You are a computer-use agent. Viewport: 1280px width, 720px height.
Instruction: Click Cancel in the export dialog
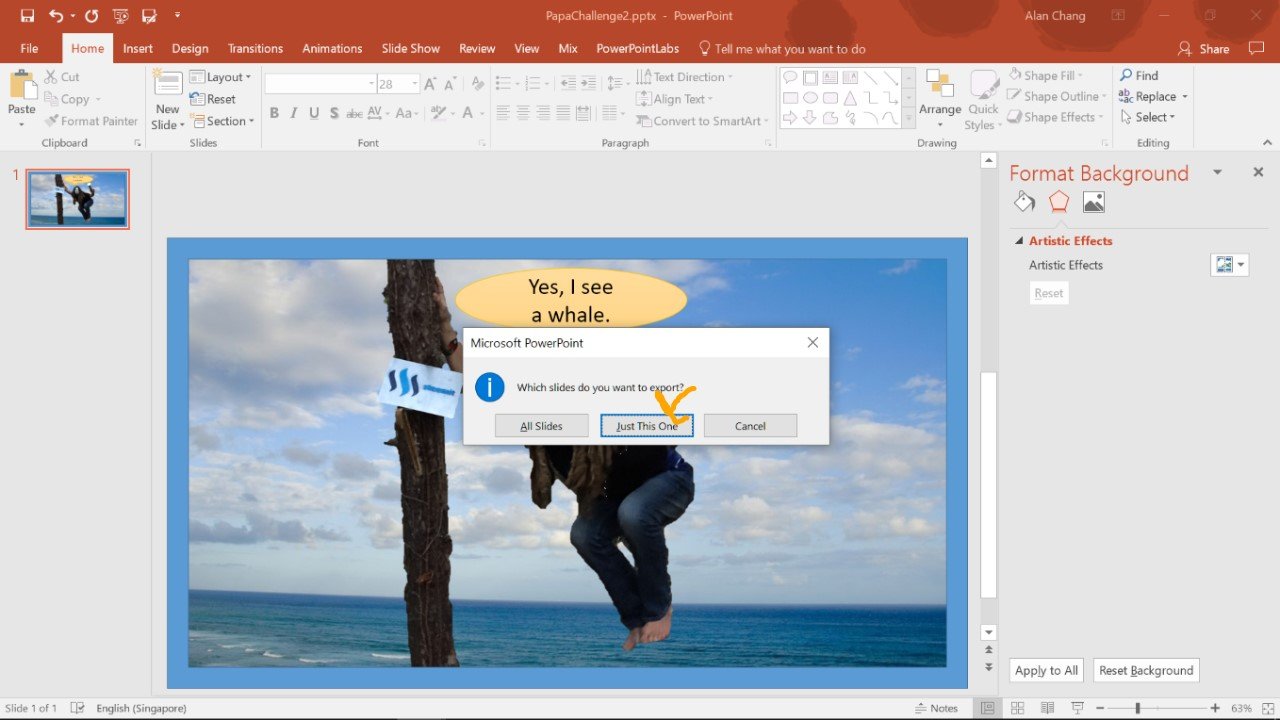[750, 426]
